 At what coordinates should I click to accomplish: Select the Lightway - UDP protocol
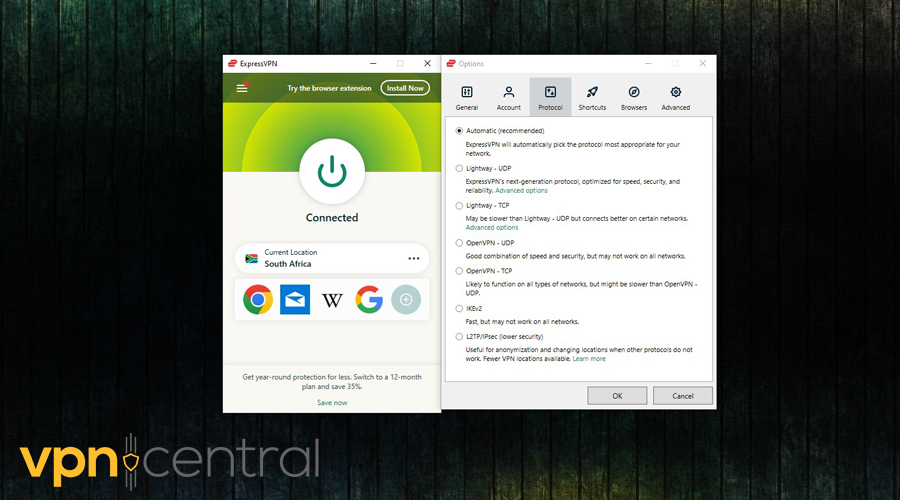[459, 168]
